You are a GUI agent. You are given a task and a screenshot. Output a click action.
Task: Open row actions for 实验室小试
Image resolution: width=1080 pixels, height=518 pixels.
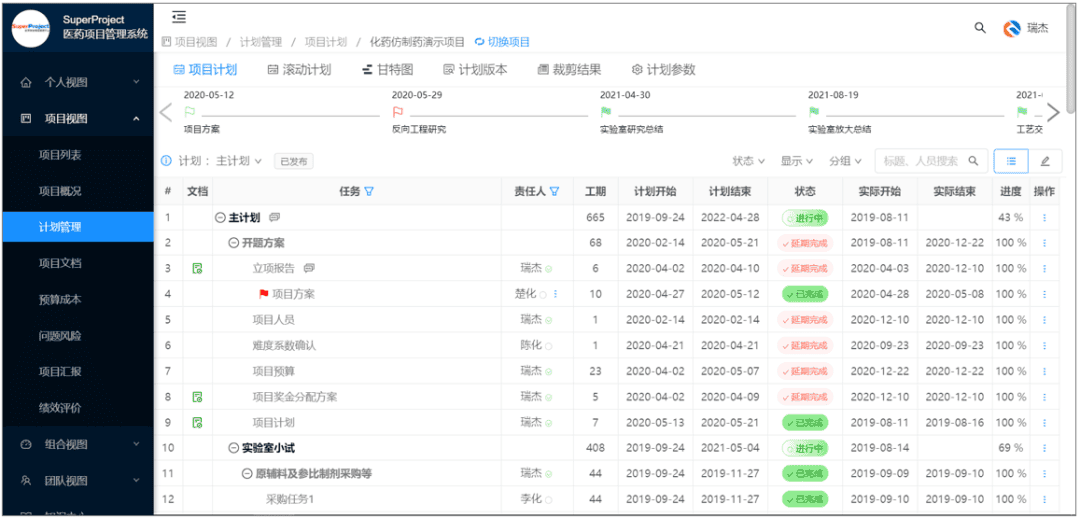[1044, 448]
